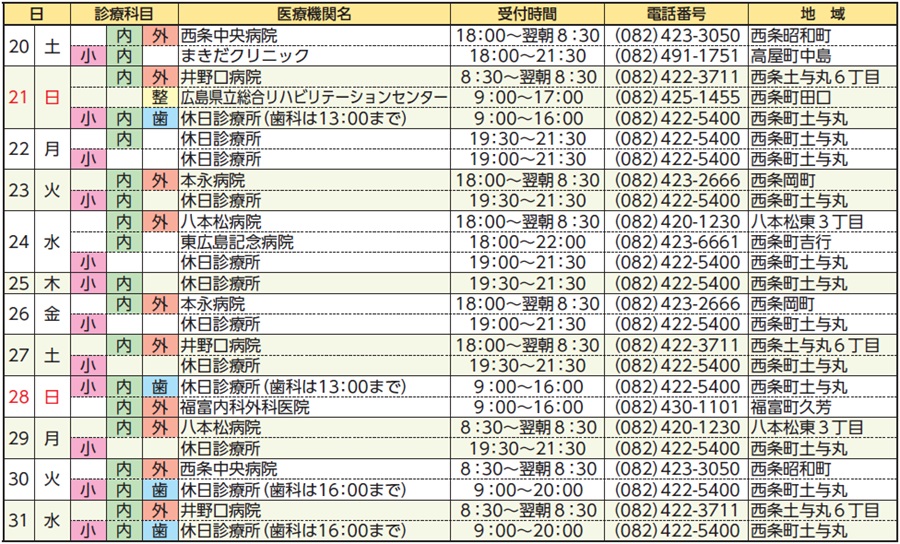Select the red date 21 cell
900x544 pixels.
(20, 97)
